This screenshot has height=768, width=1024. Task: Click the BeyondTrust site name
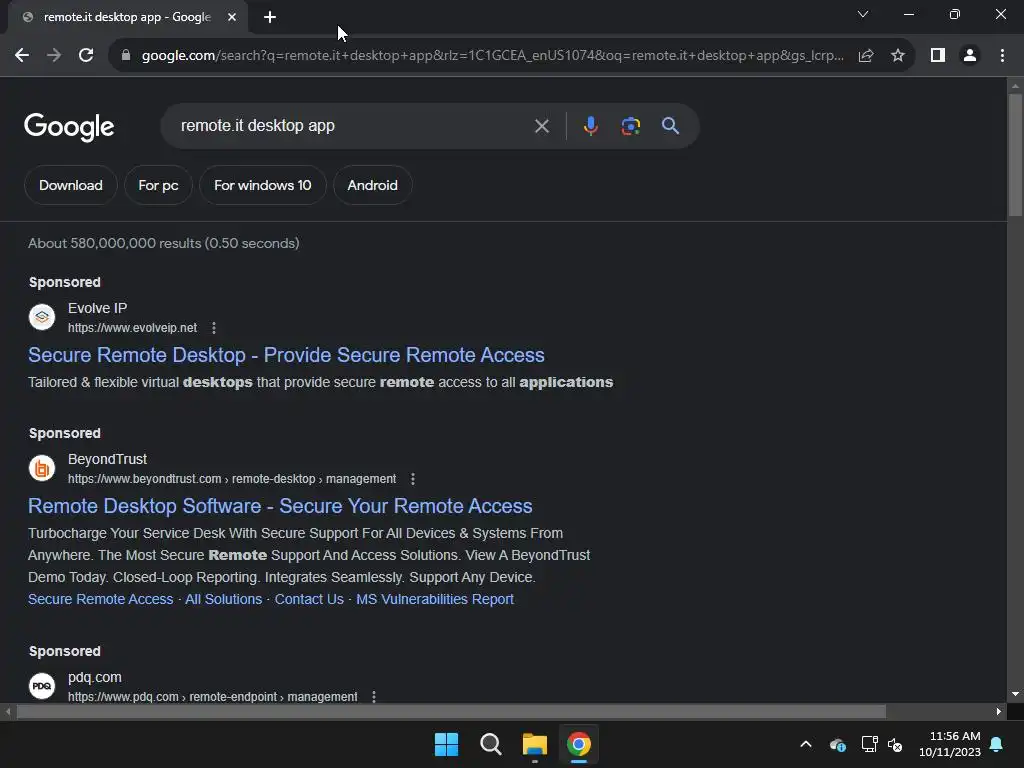[107, 459]
